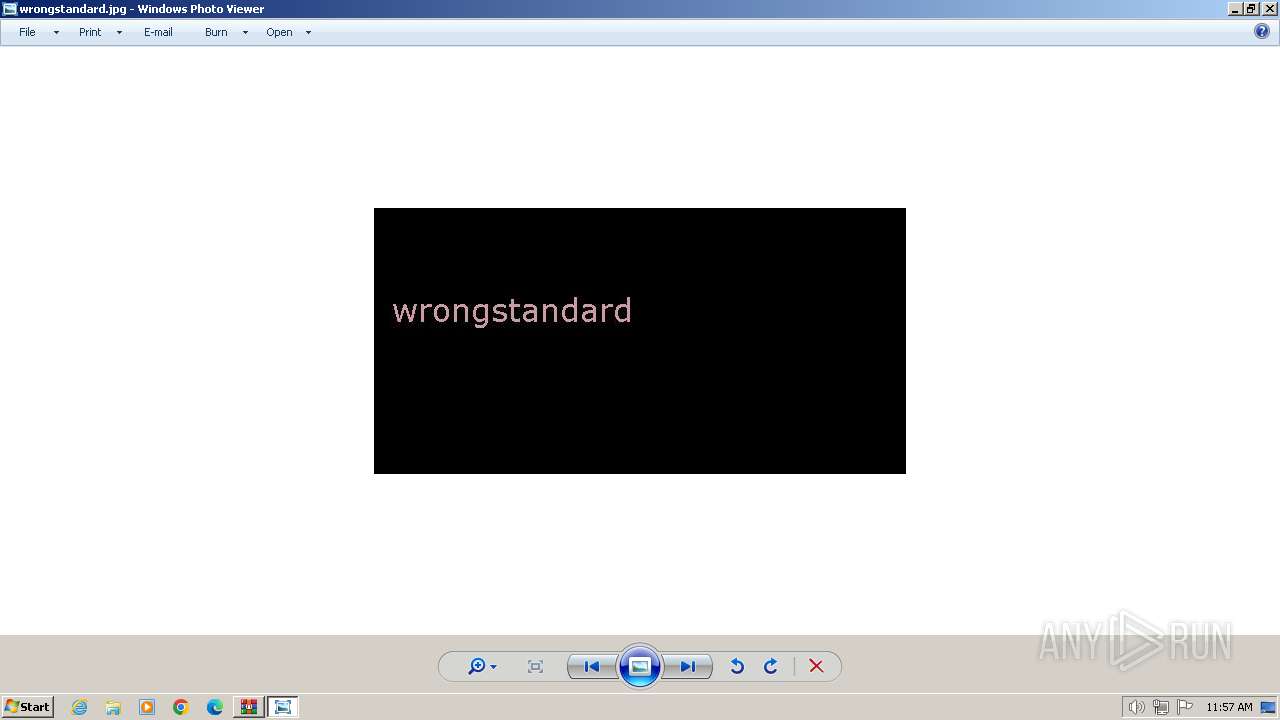The width and height of the screenshot is (1280, 720).
Task: Open the Photo Viewer help icon
Action: click(1262, 31)
